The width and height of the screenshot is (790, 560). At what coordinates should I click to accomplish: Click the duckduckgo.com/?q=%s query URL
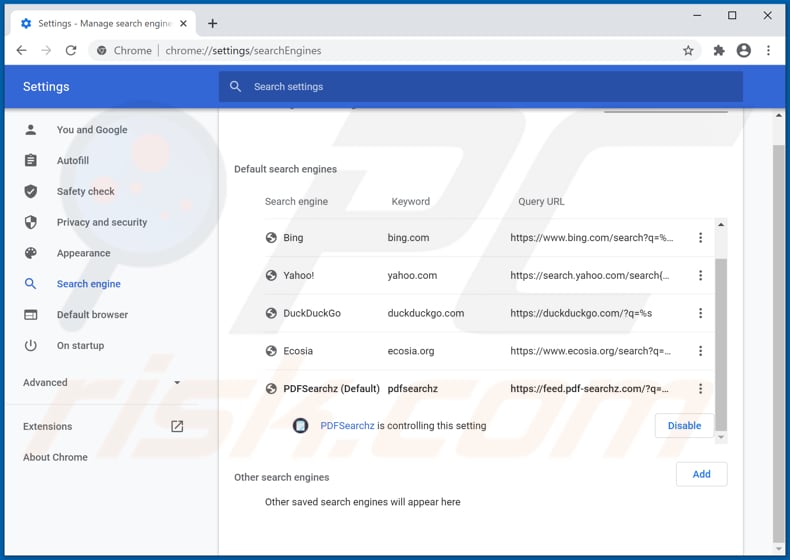point(581,313)
